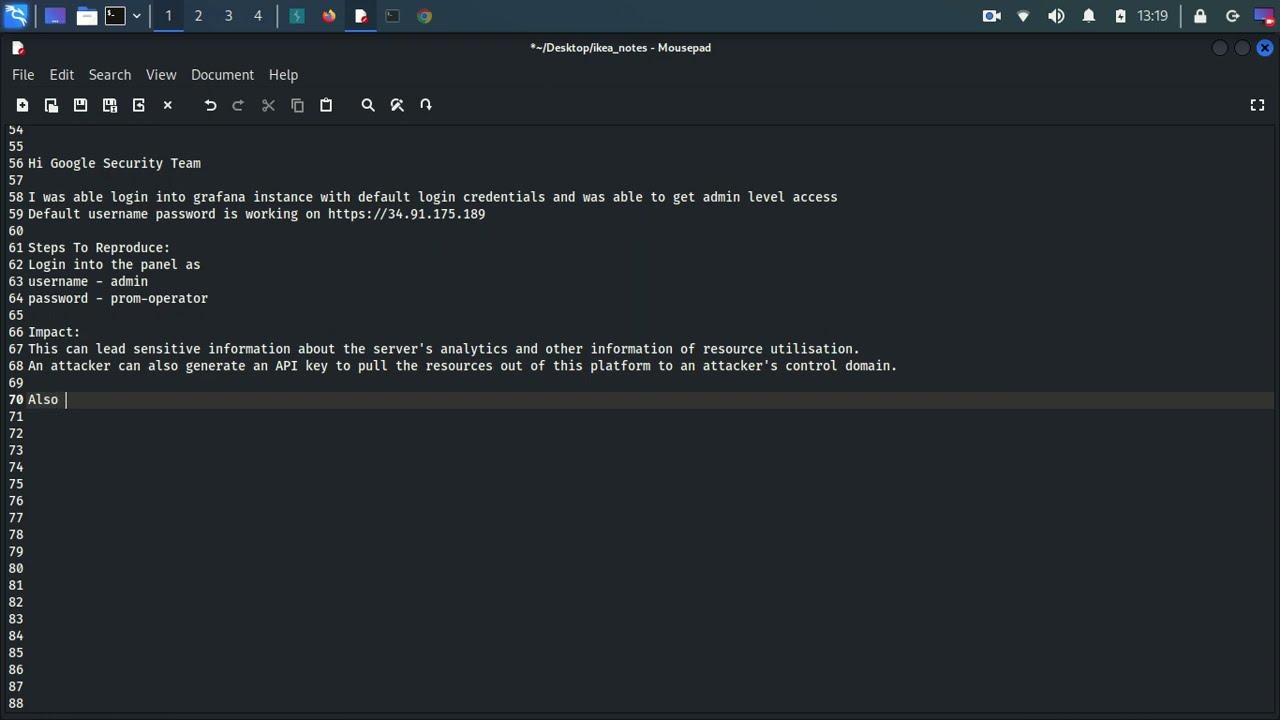Undo the last edit
1280x720 pixels.
pos(210,105)
